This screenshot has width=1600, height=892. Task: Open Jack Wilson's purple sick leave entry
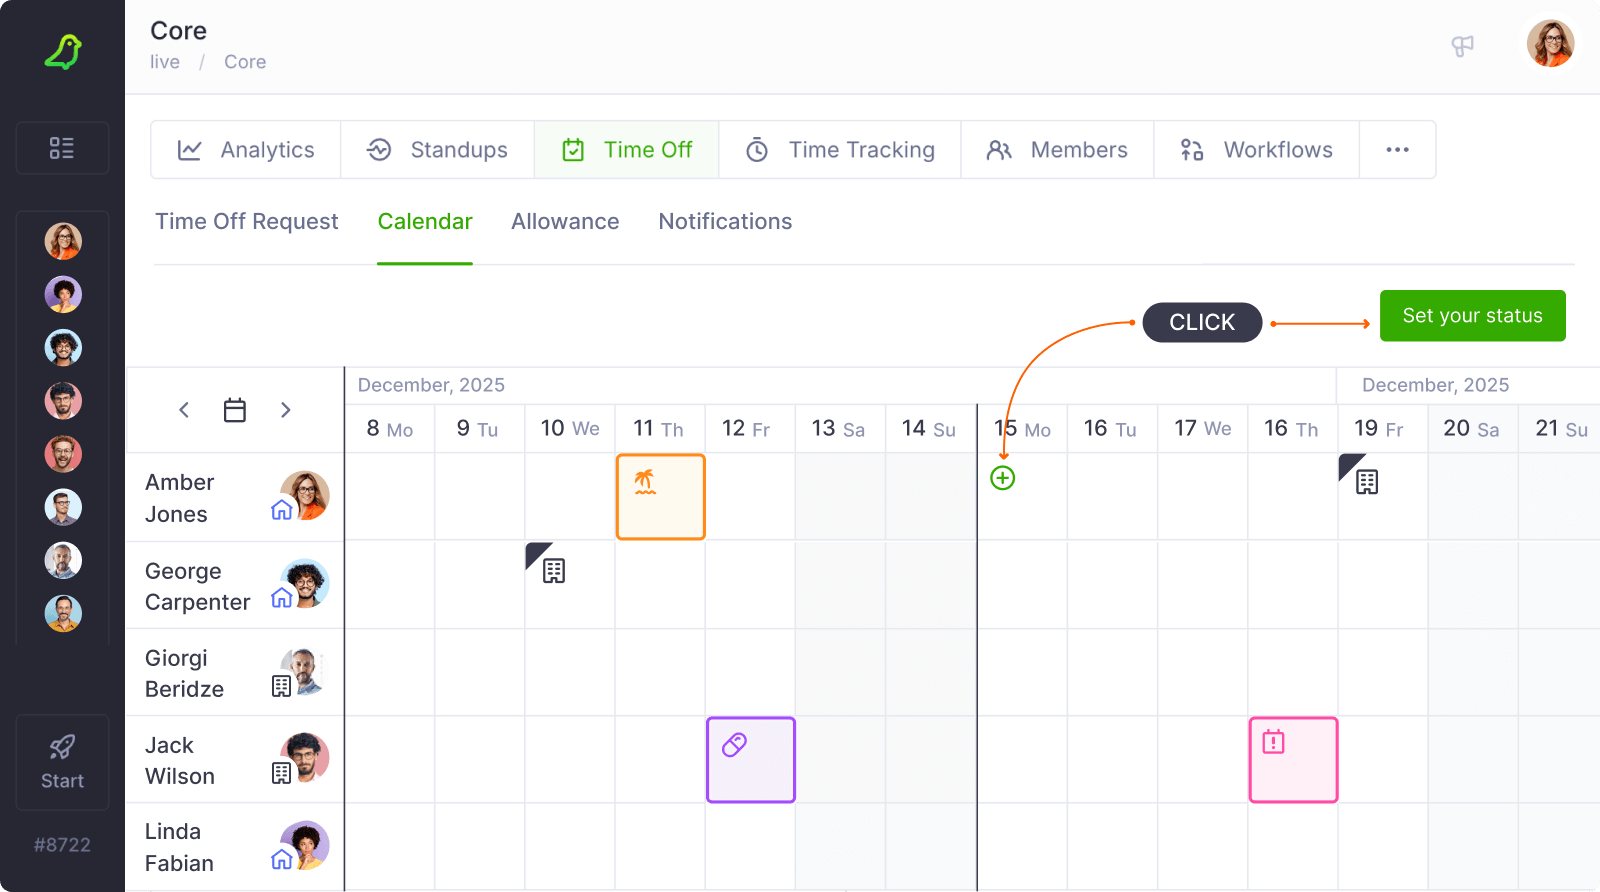[750, 760]
